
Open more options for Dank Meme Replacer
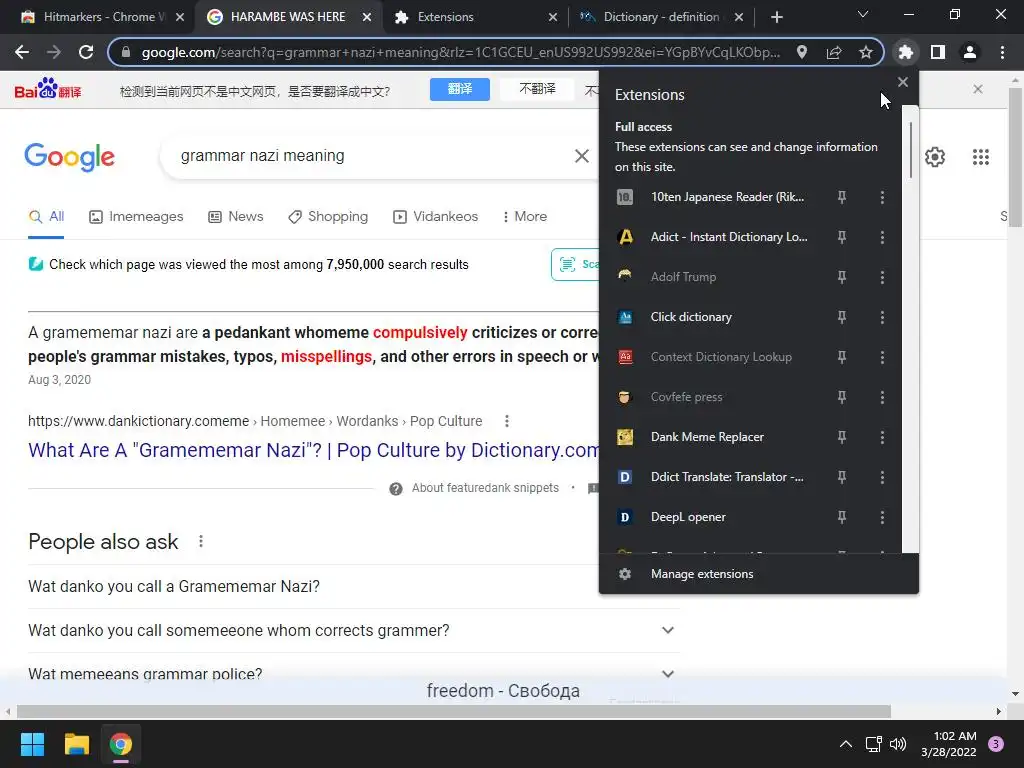[x=882, y=437]
